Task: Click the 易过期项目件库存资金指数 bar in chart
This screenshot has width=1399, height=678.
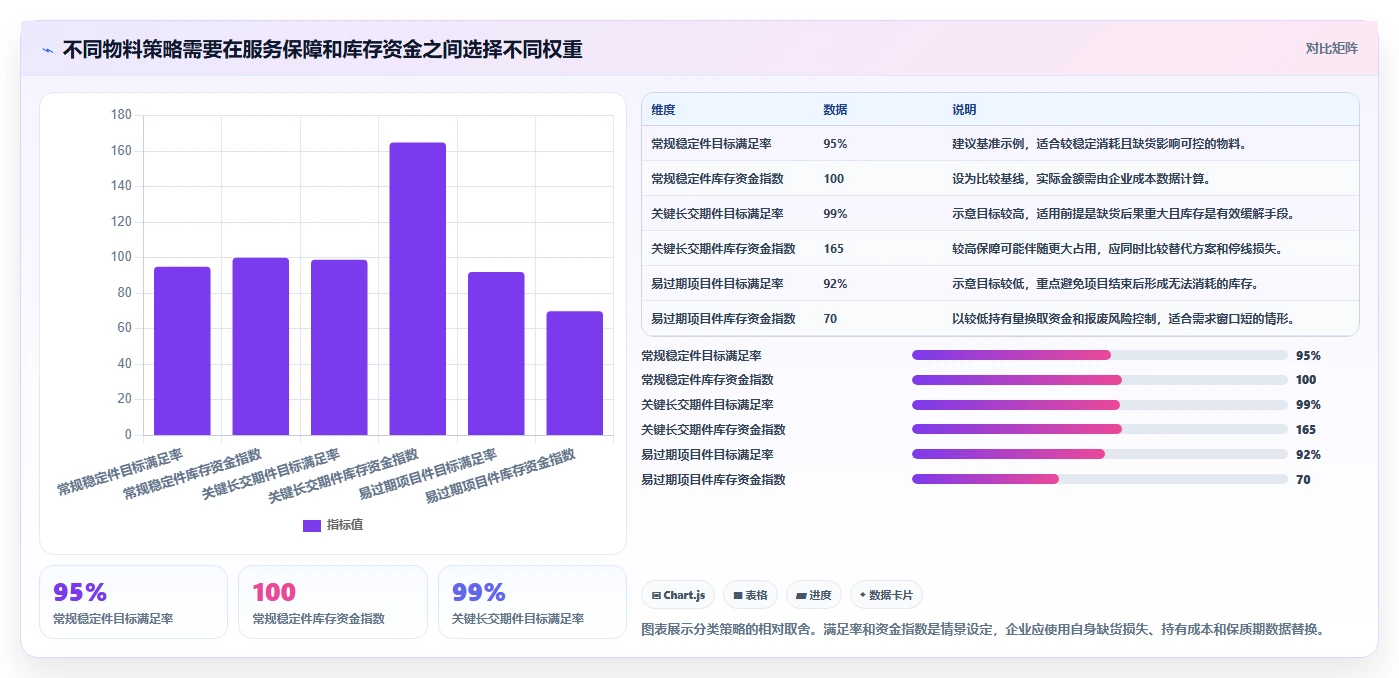Action: 574,373
